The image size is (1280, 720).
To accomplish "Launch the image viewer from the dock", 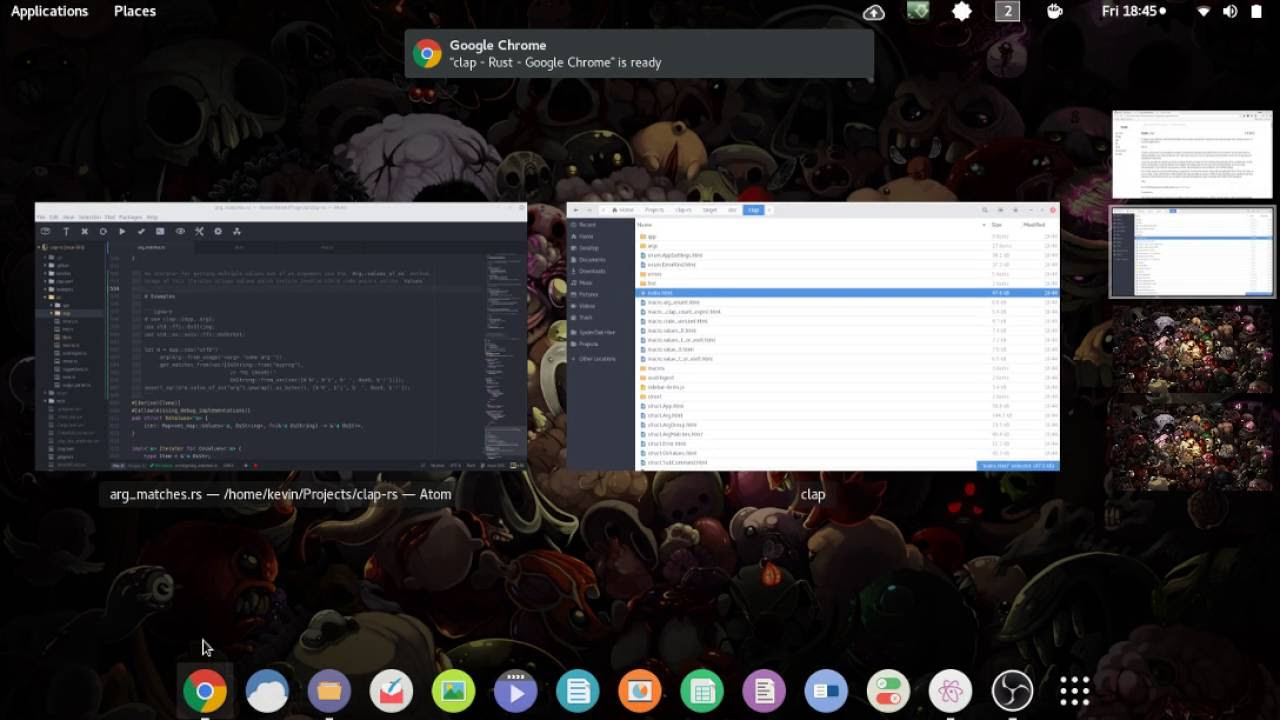I will 453,691.
